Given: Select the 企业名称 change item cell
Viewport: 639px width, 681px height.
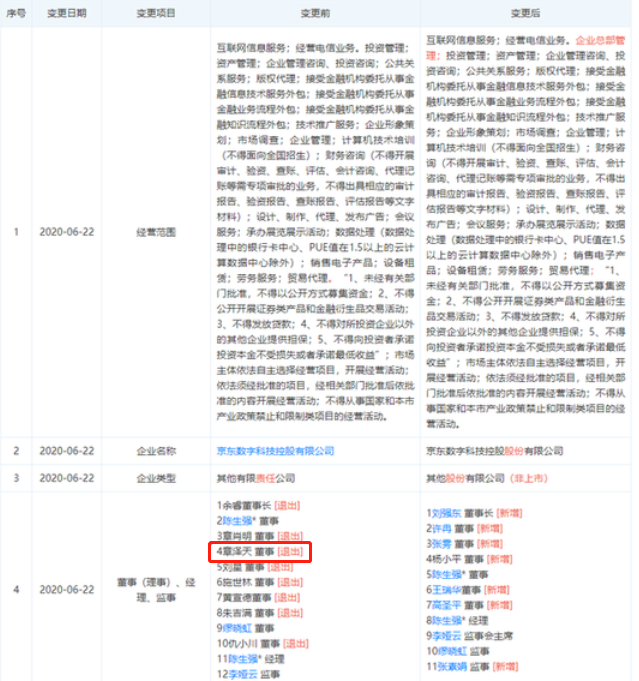Looking at the screenshot, I should pyautogui.click(x=156, y=451).
